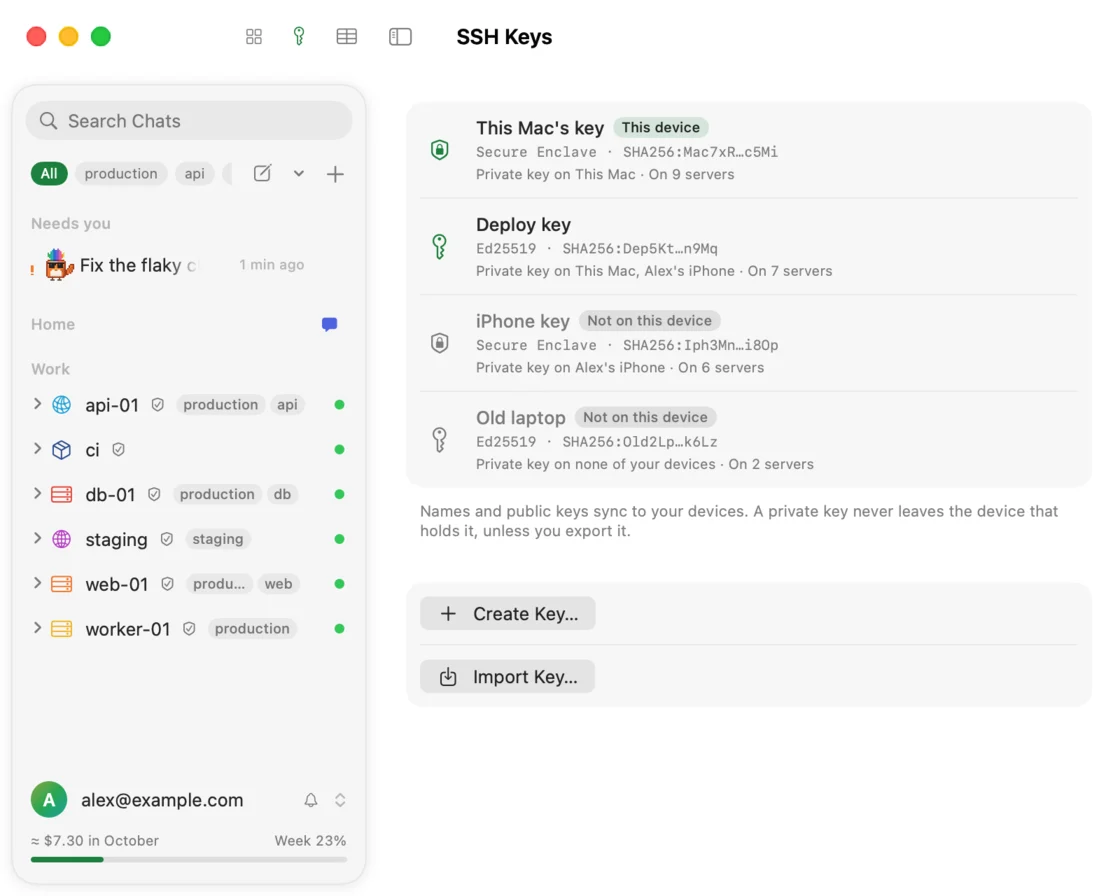The width and height of the screenshot is (1120, 896).
Task: Focus the Search Chats field
Action: pos(189,121)
